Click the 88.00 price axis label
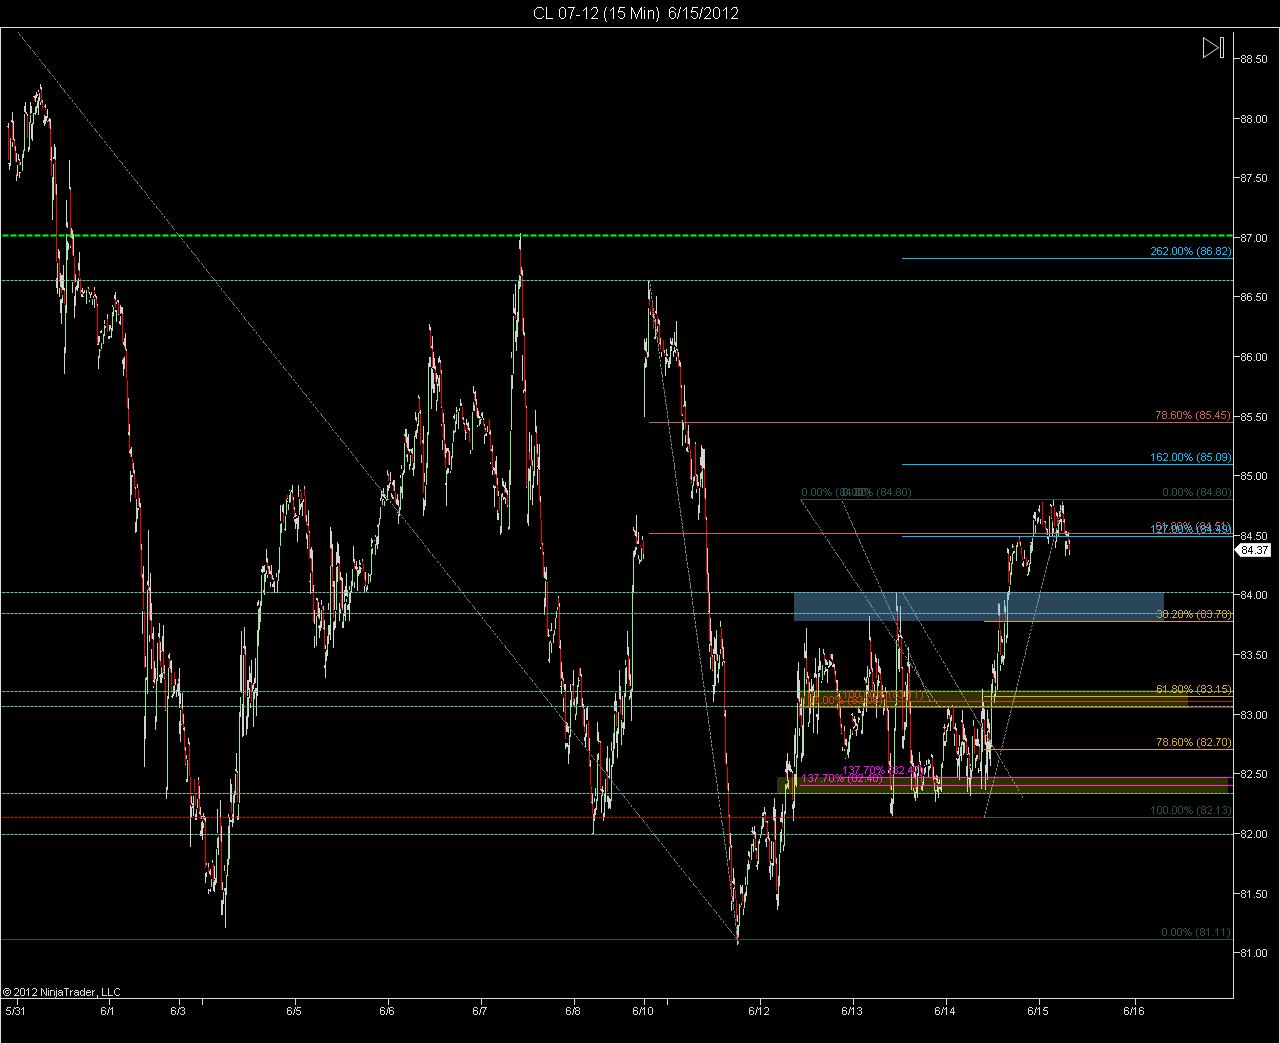 click(x=1254, y=119)
